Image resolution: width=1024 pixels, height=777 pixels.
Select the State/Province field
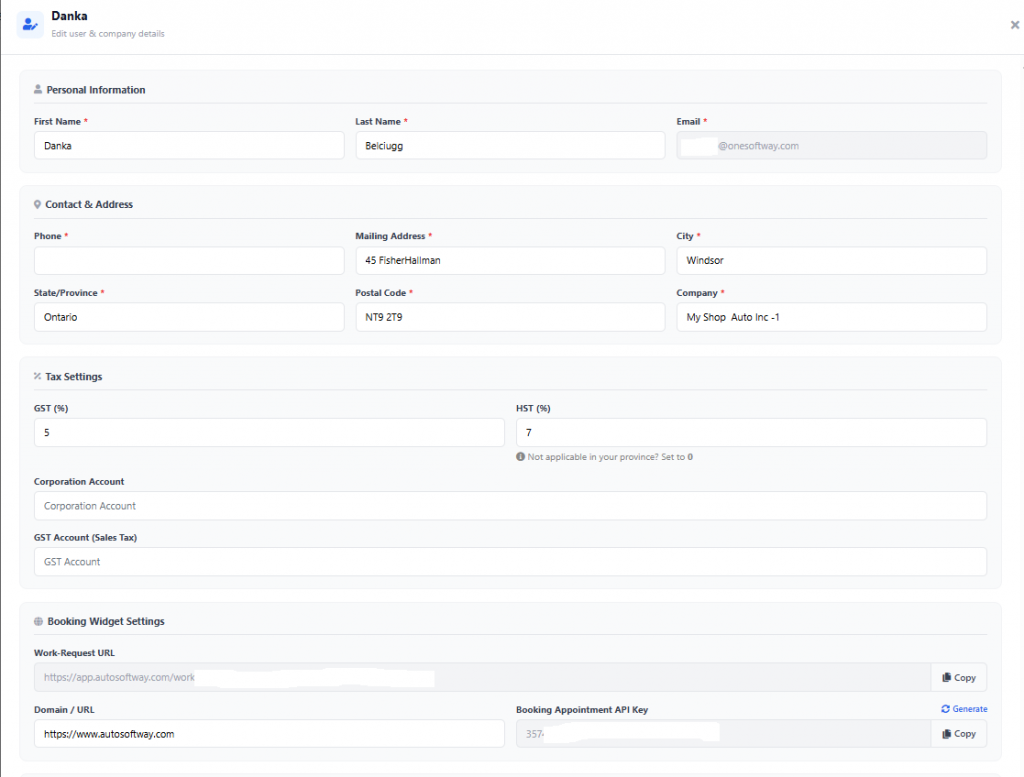tap(188, 317)
